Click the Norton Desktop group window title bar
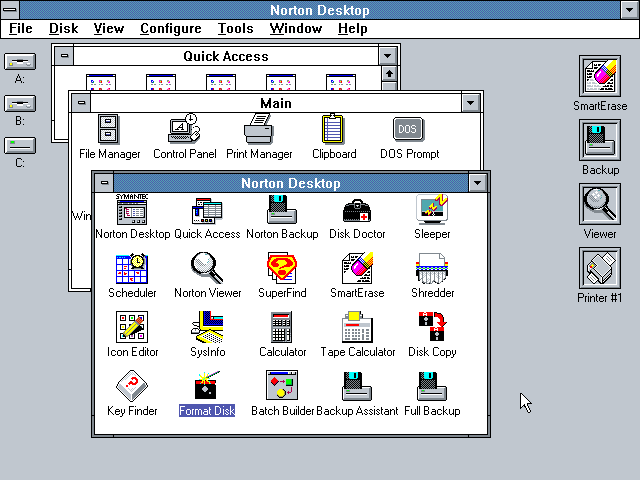640x480 pixels. 291,183
